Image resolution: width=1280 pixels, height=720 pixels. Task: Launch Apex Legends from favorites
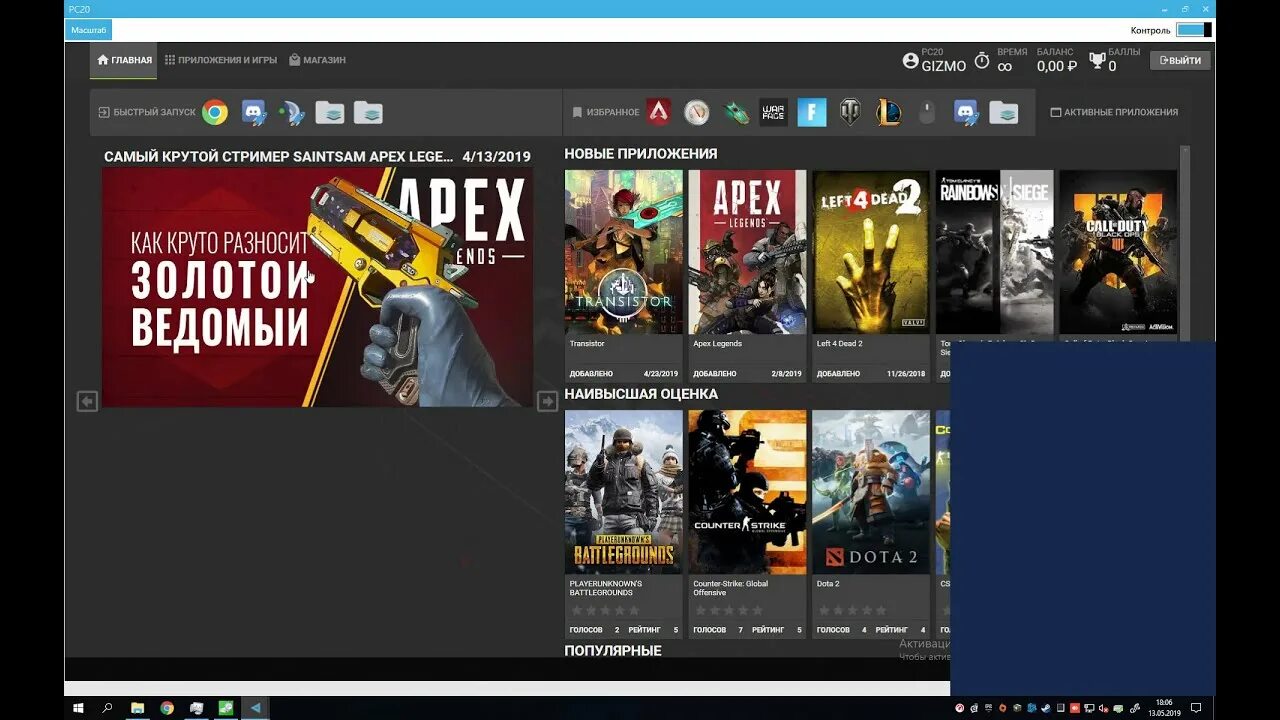[x=658, y=112]
